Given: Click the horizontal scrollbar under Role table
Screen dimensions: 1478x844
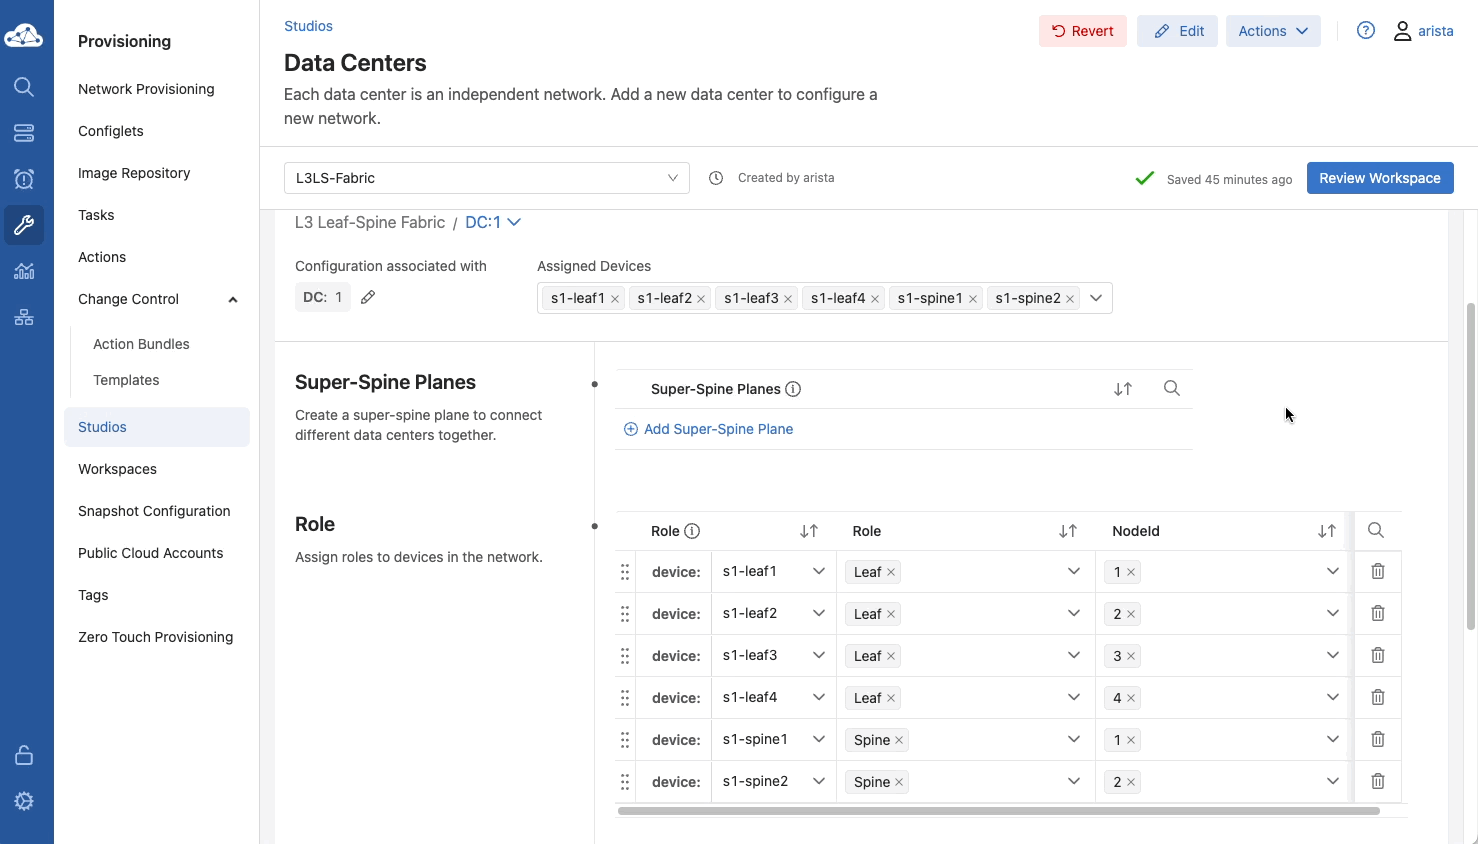Looking at the screenshot, I should point(998,811).
